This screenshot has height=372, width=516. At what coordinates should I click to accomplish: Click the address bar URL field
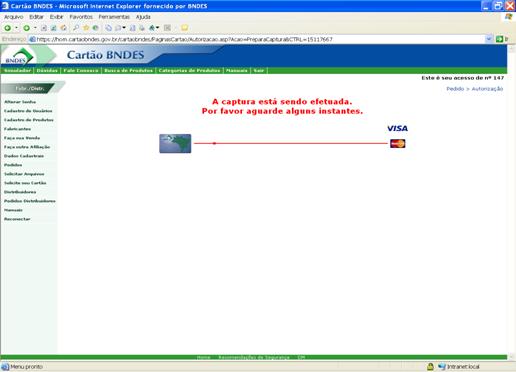coord(257,39)
